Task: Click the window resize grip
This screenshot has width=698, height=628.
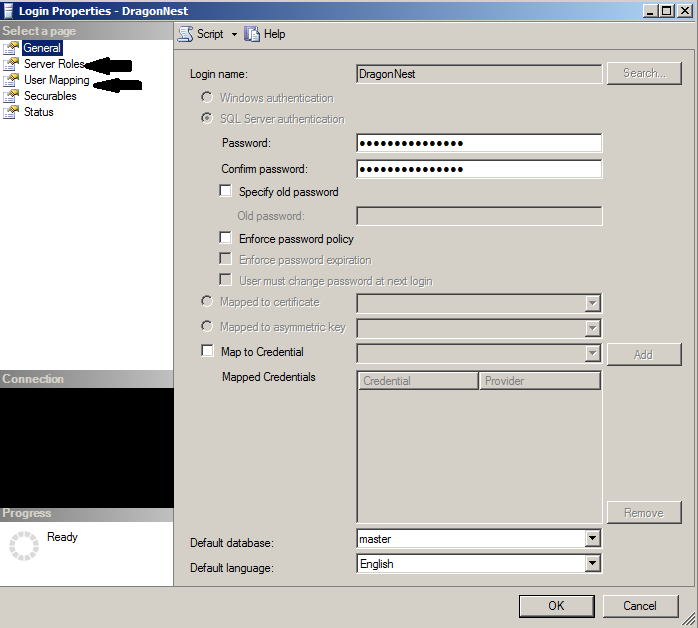Action: pyautogui.click(x=689, y=619)
